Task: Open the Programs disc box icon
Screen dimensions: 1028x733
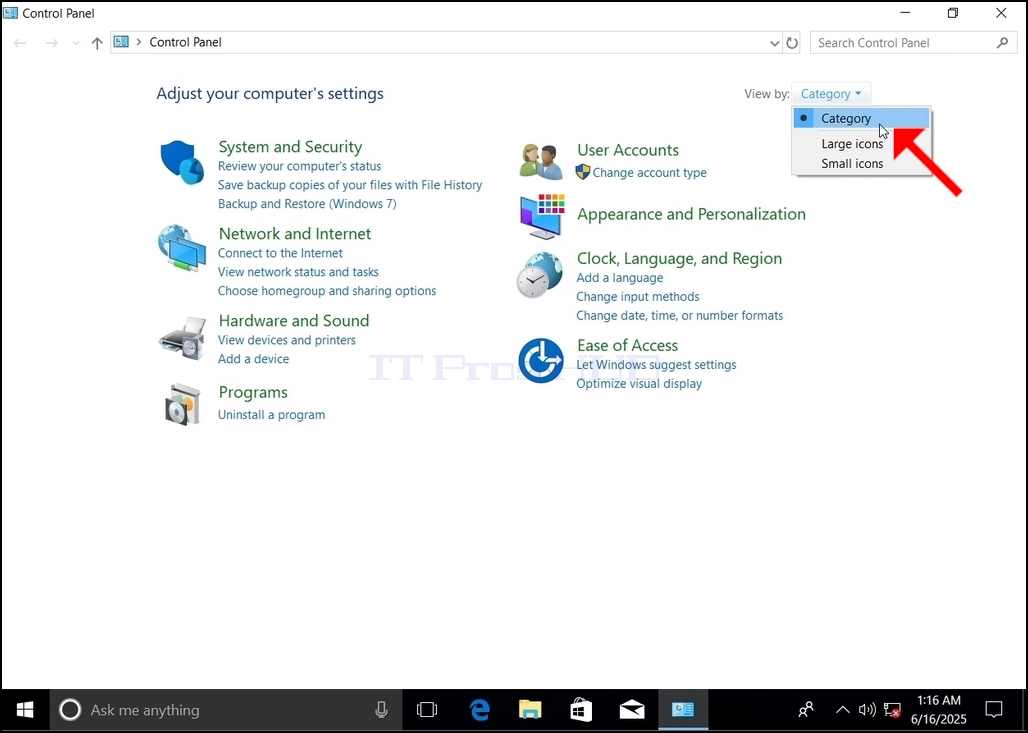Action: (x=182, y=405)
